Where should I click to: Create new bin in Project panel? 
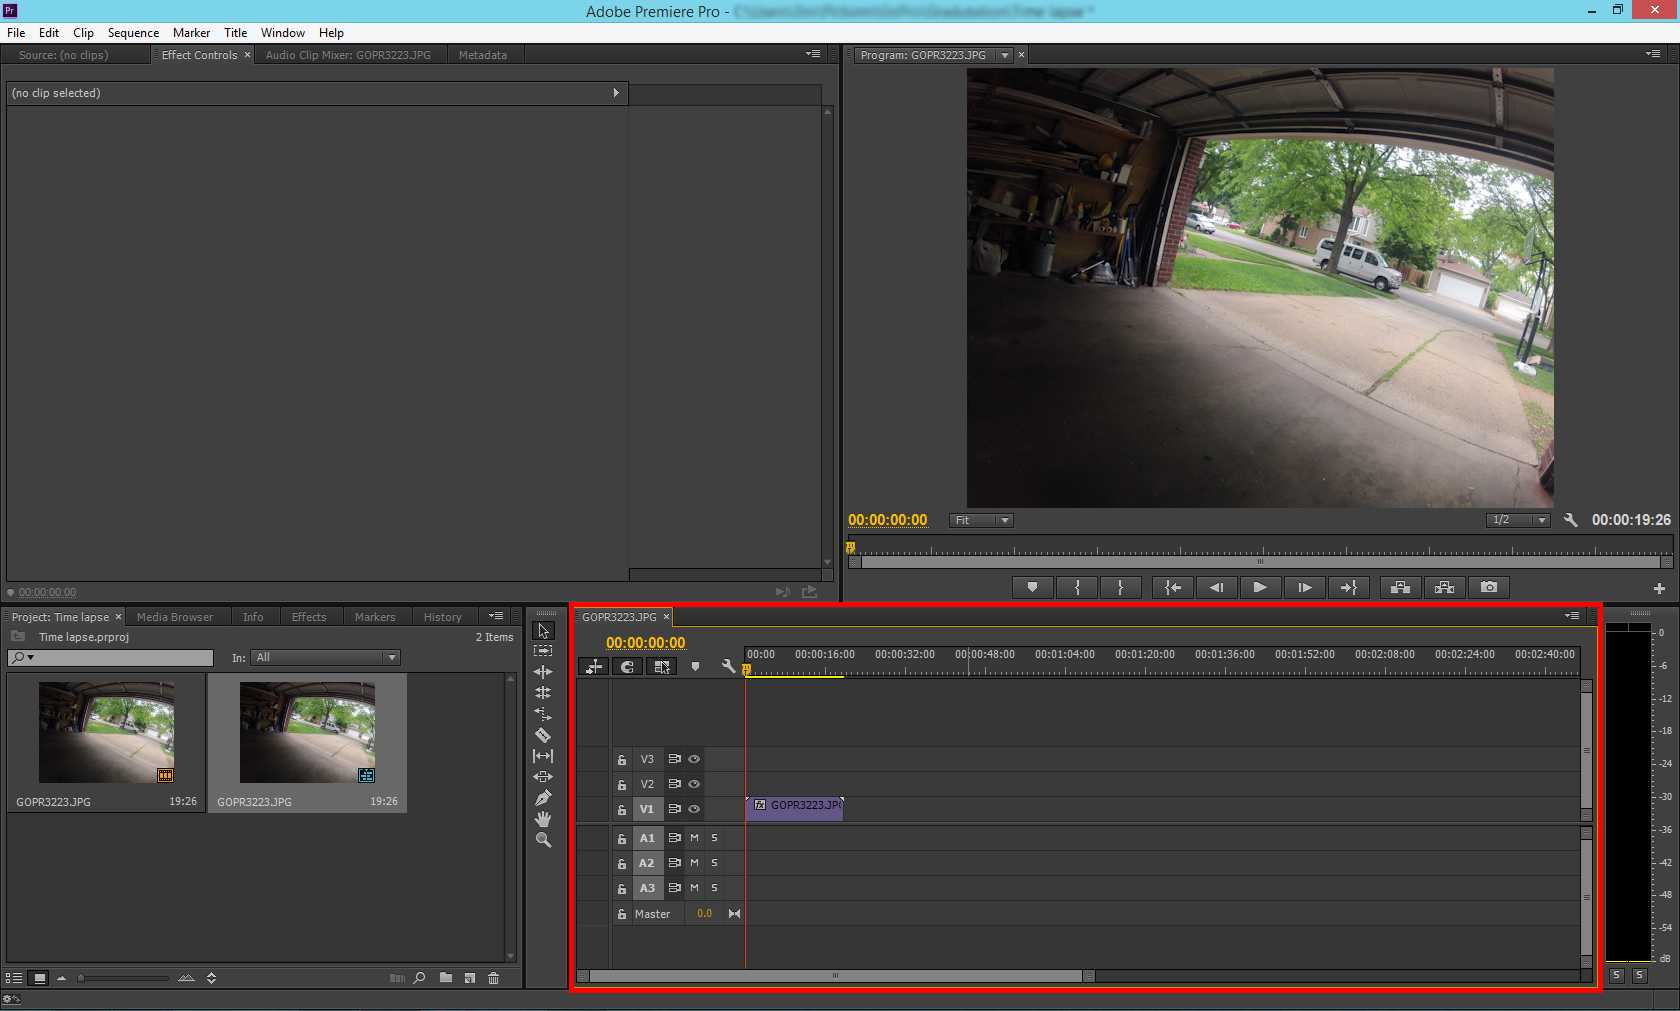(x=445, y=978)
